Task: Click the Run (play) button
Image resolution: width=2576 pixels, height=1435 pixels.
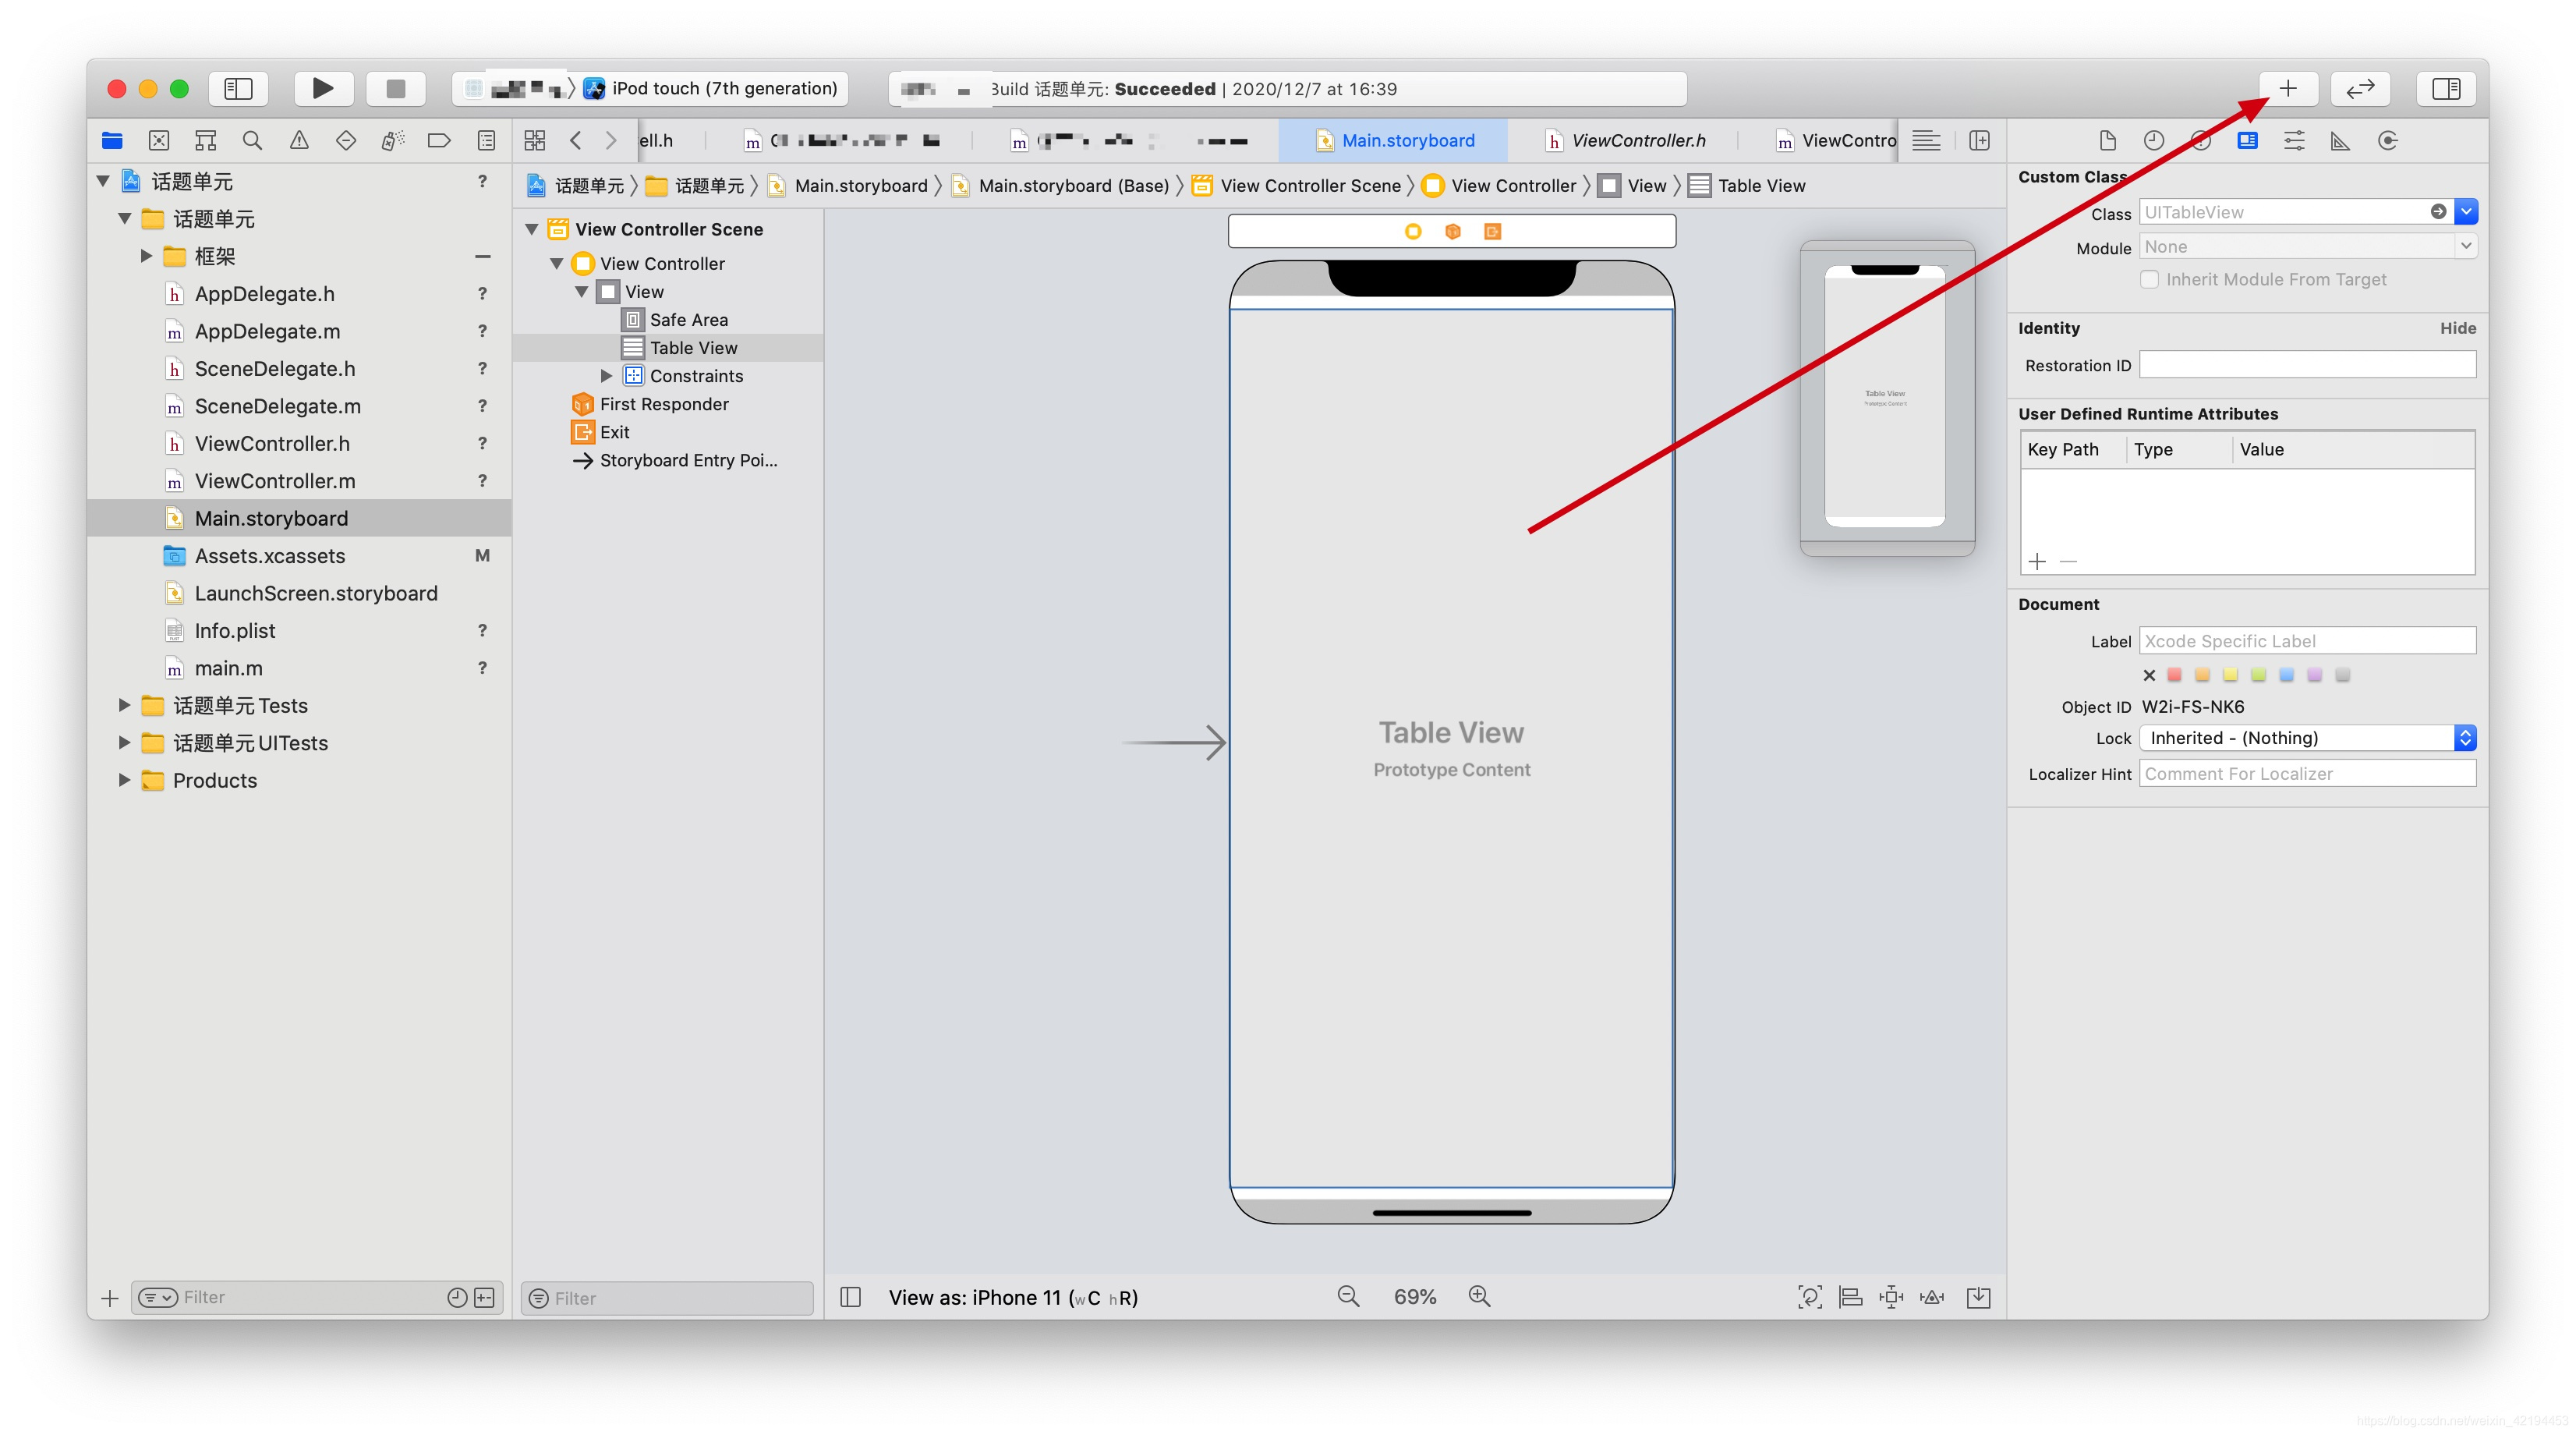Action: coord(322,88)
